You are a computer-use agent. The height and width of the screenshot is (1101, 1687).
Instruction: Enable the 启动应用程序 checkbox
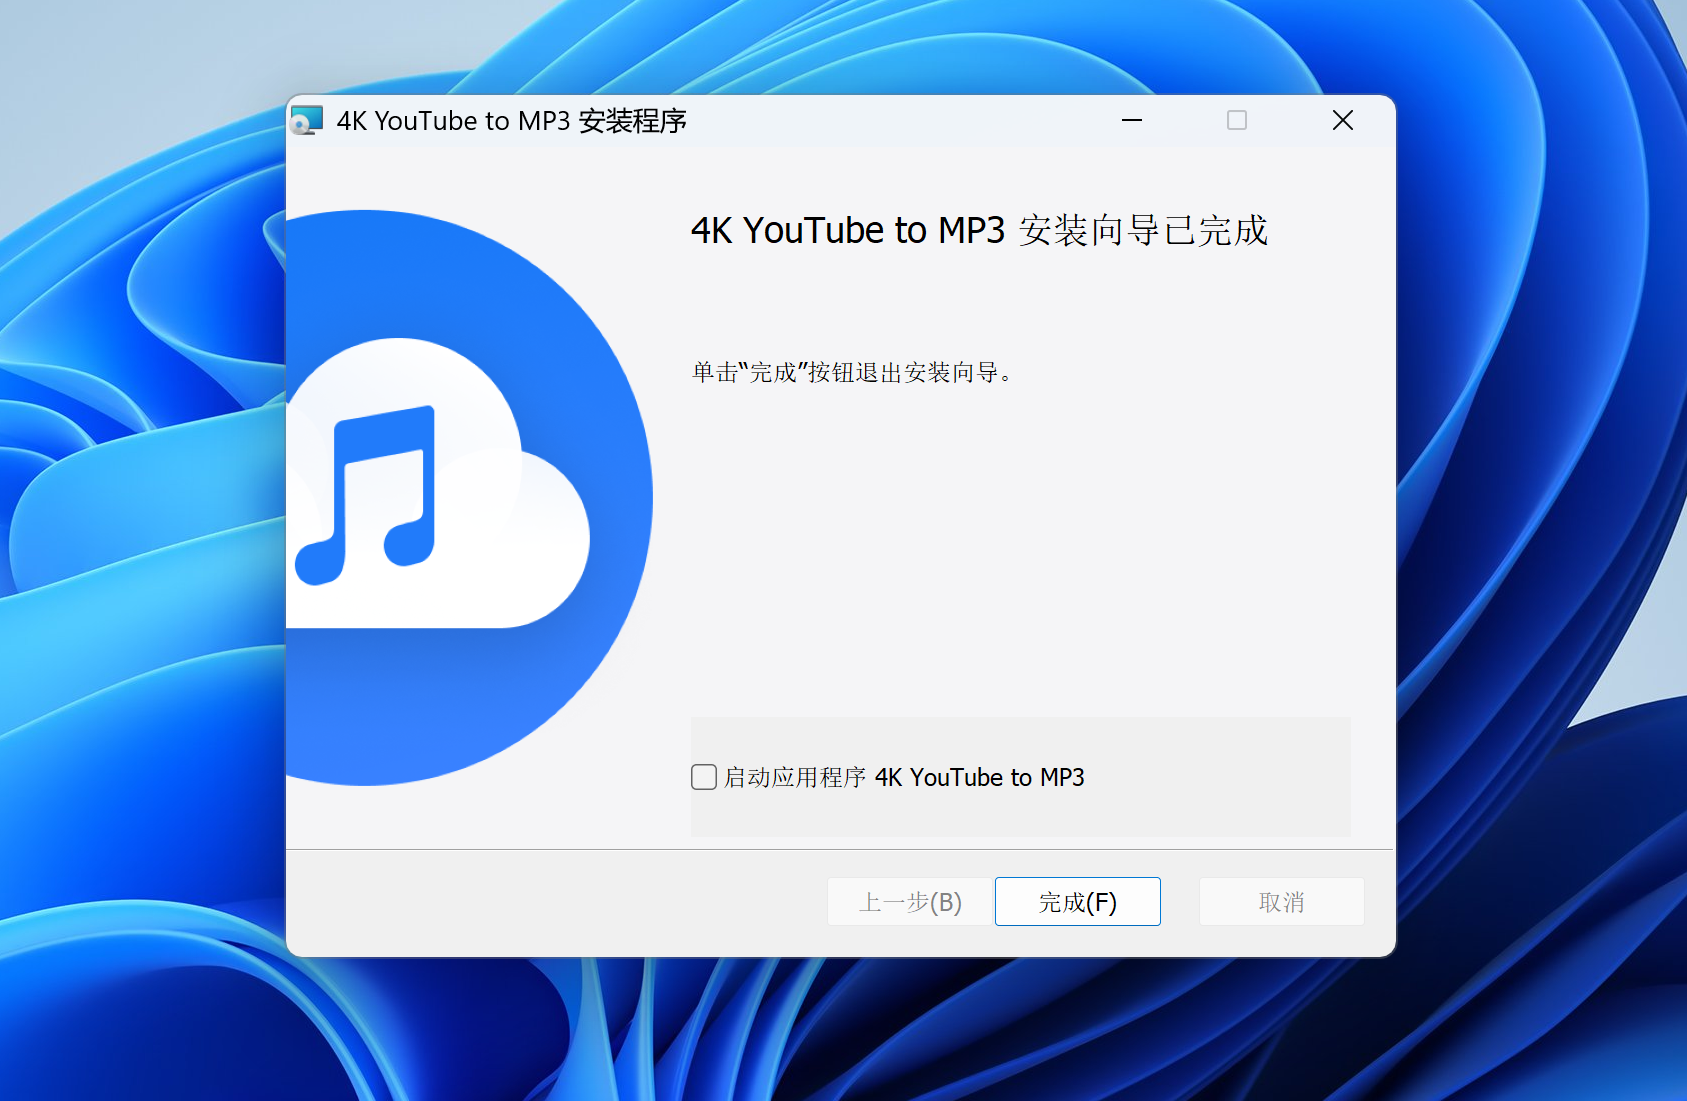click(704, 777)
